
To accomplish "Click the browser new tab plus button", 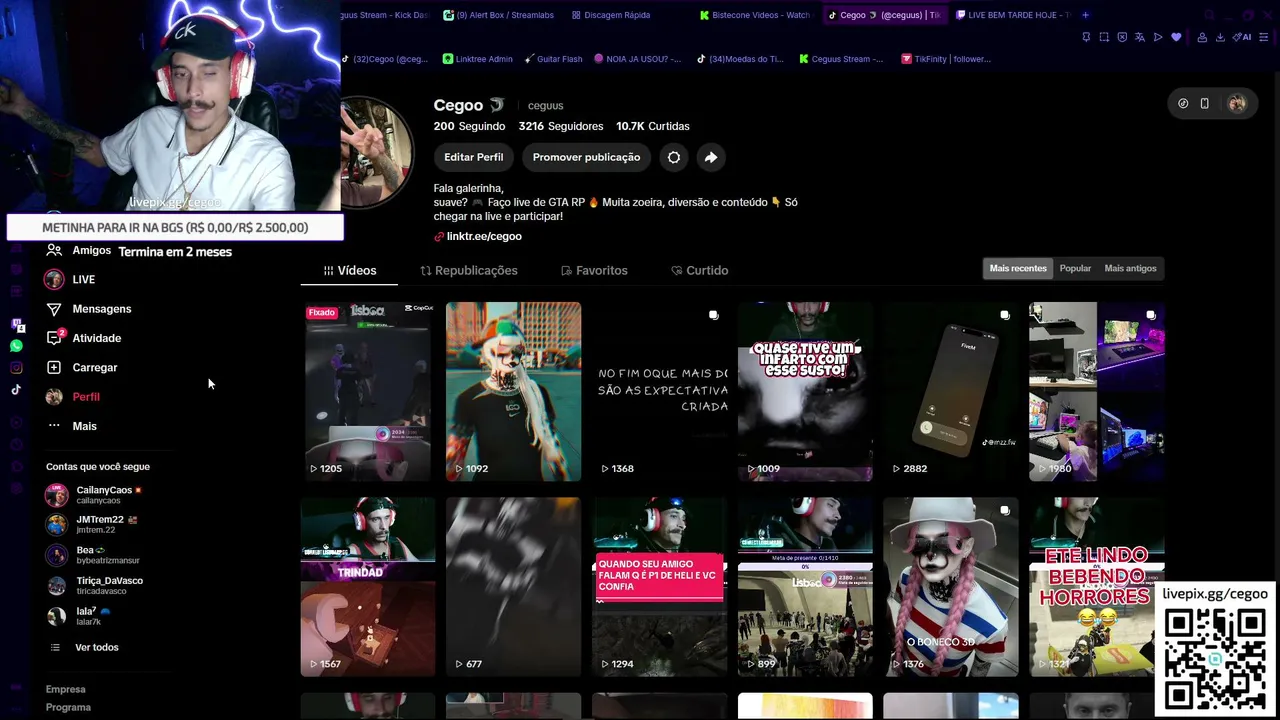I will tap(1085, 15).
